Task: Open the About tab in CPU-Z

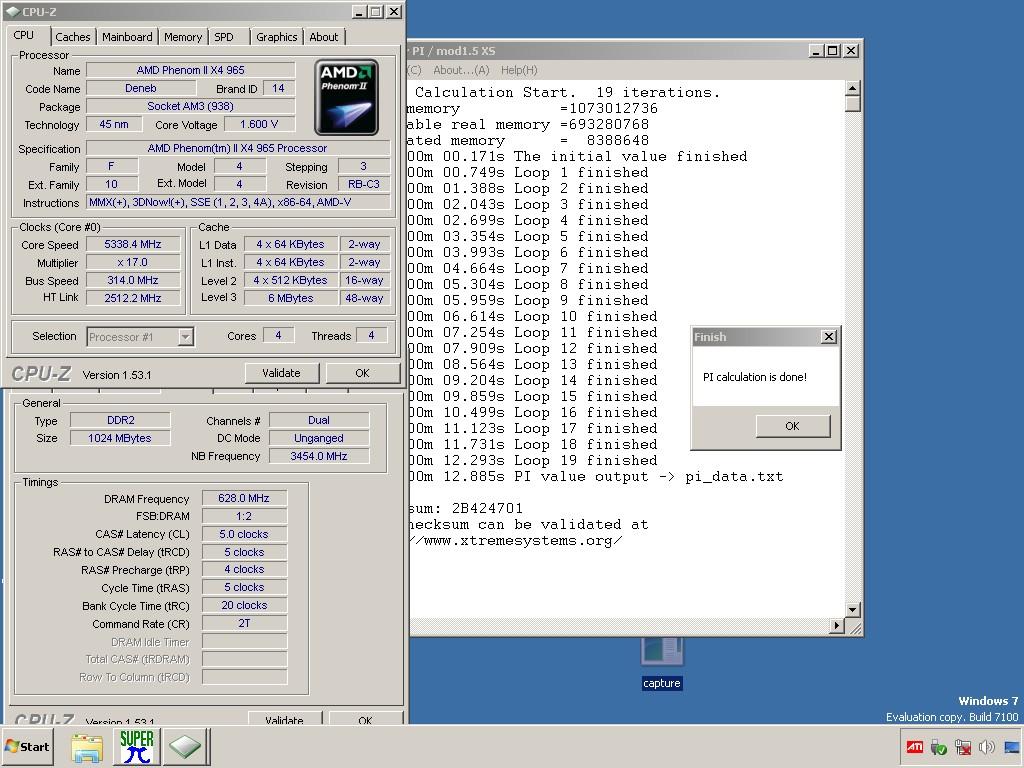Action: (x=324, y=37)
